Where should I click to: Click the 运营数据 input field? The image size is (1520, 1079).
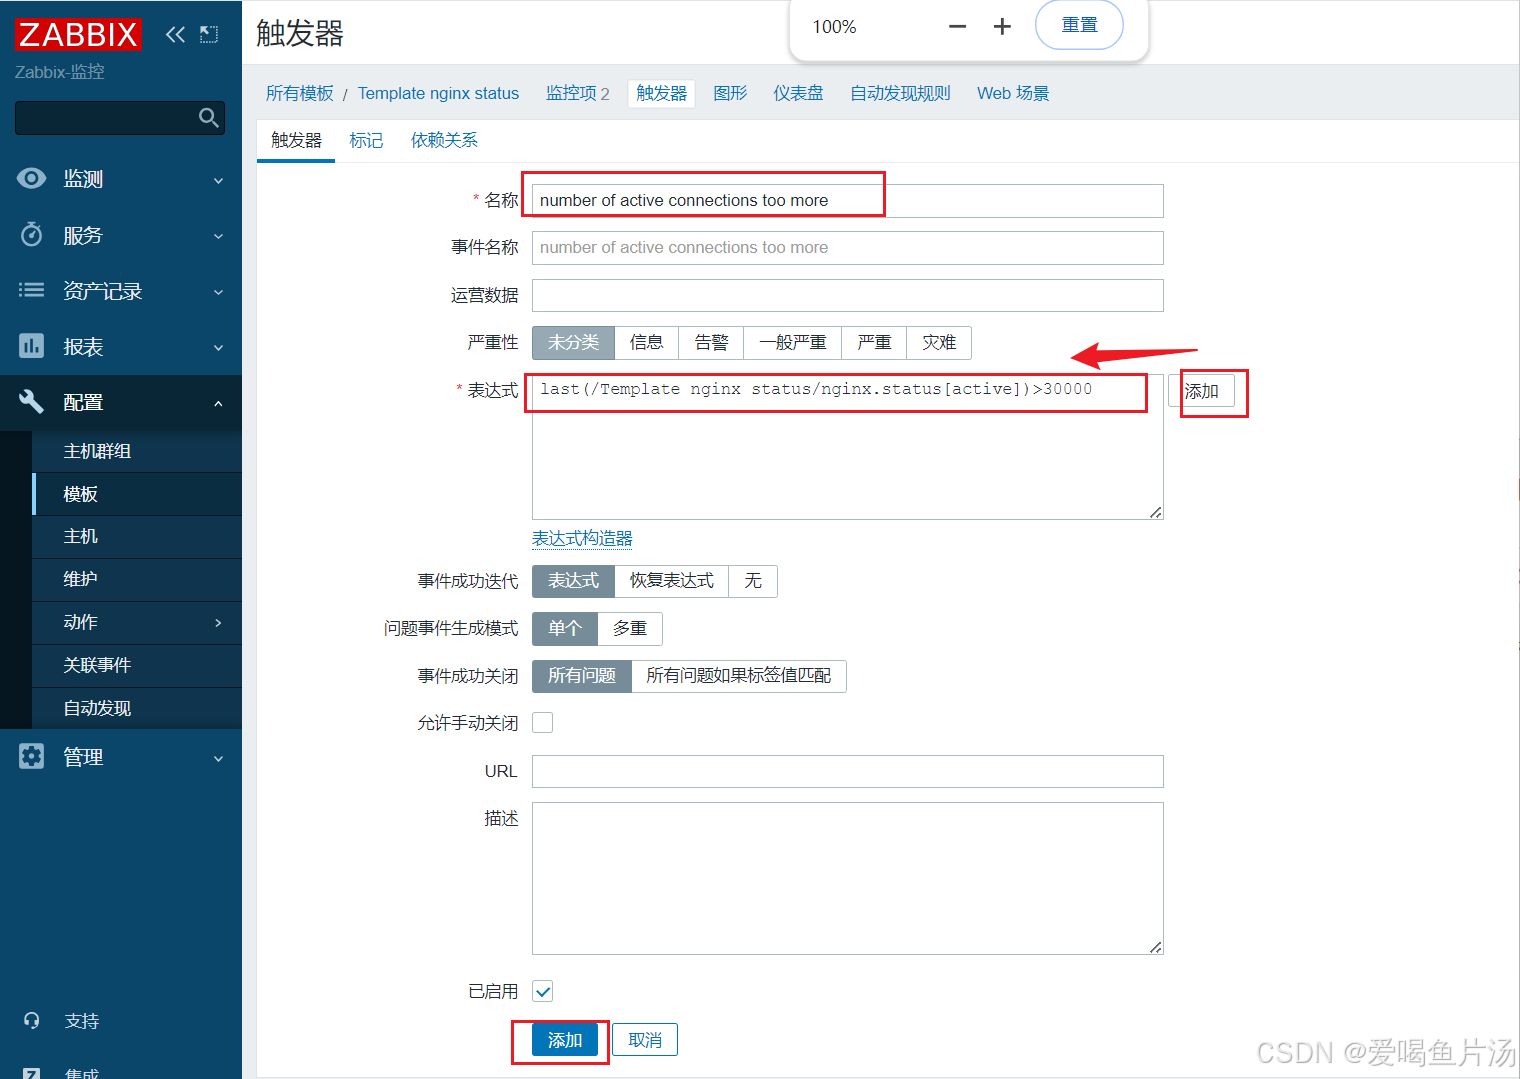(x=847, y=295)
